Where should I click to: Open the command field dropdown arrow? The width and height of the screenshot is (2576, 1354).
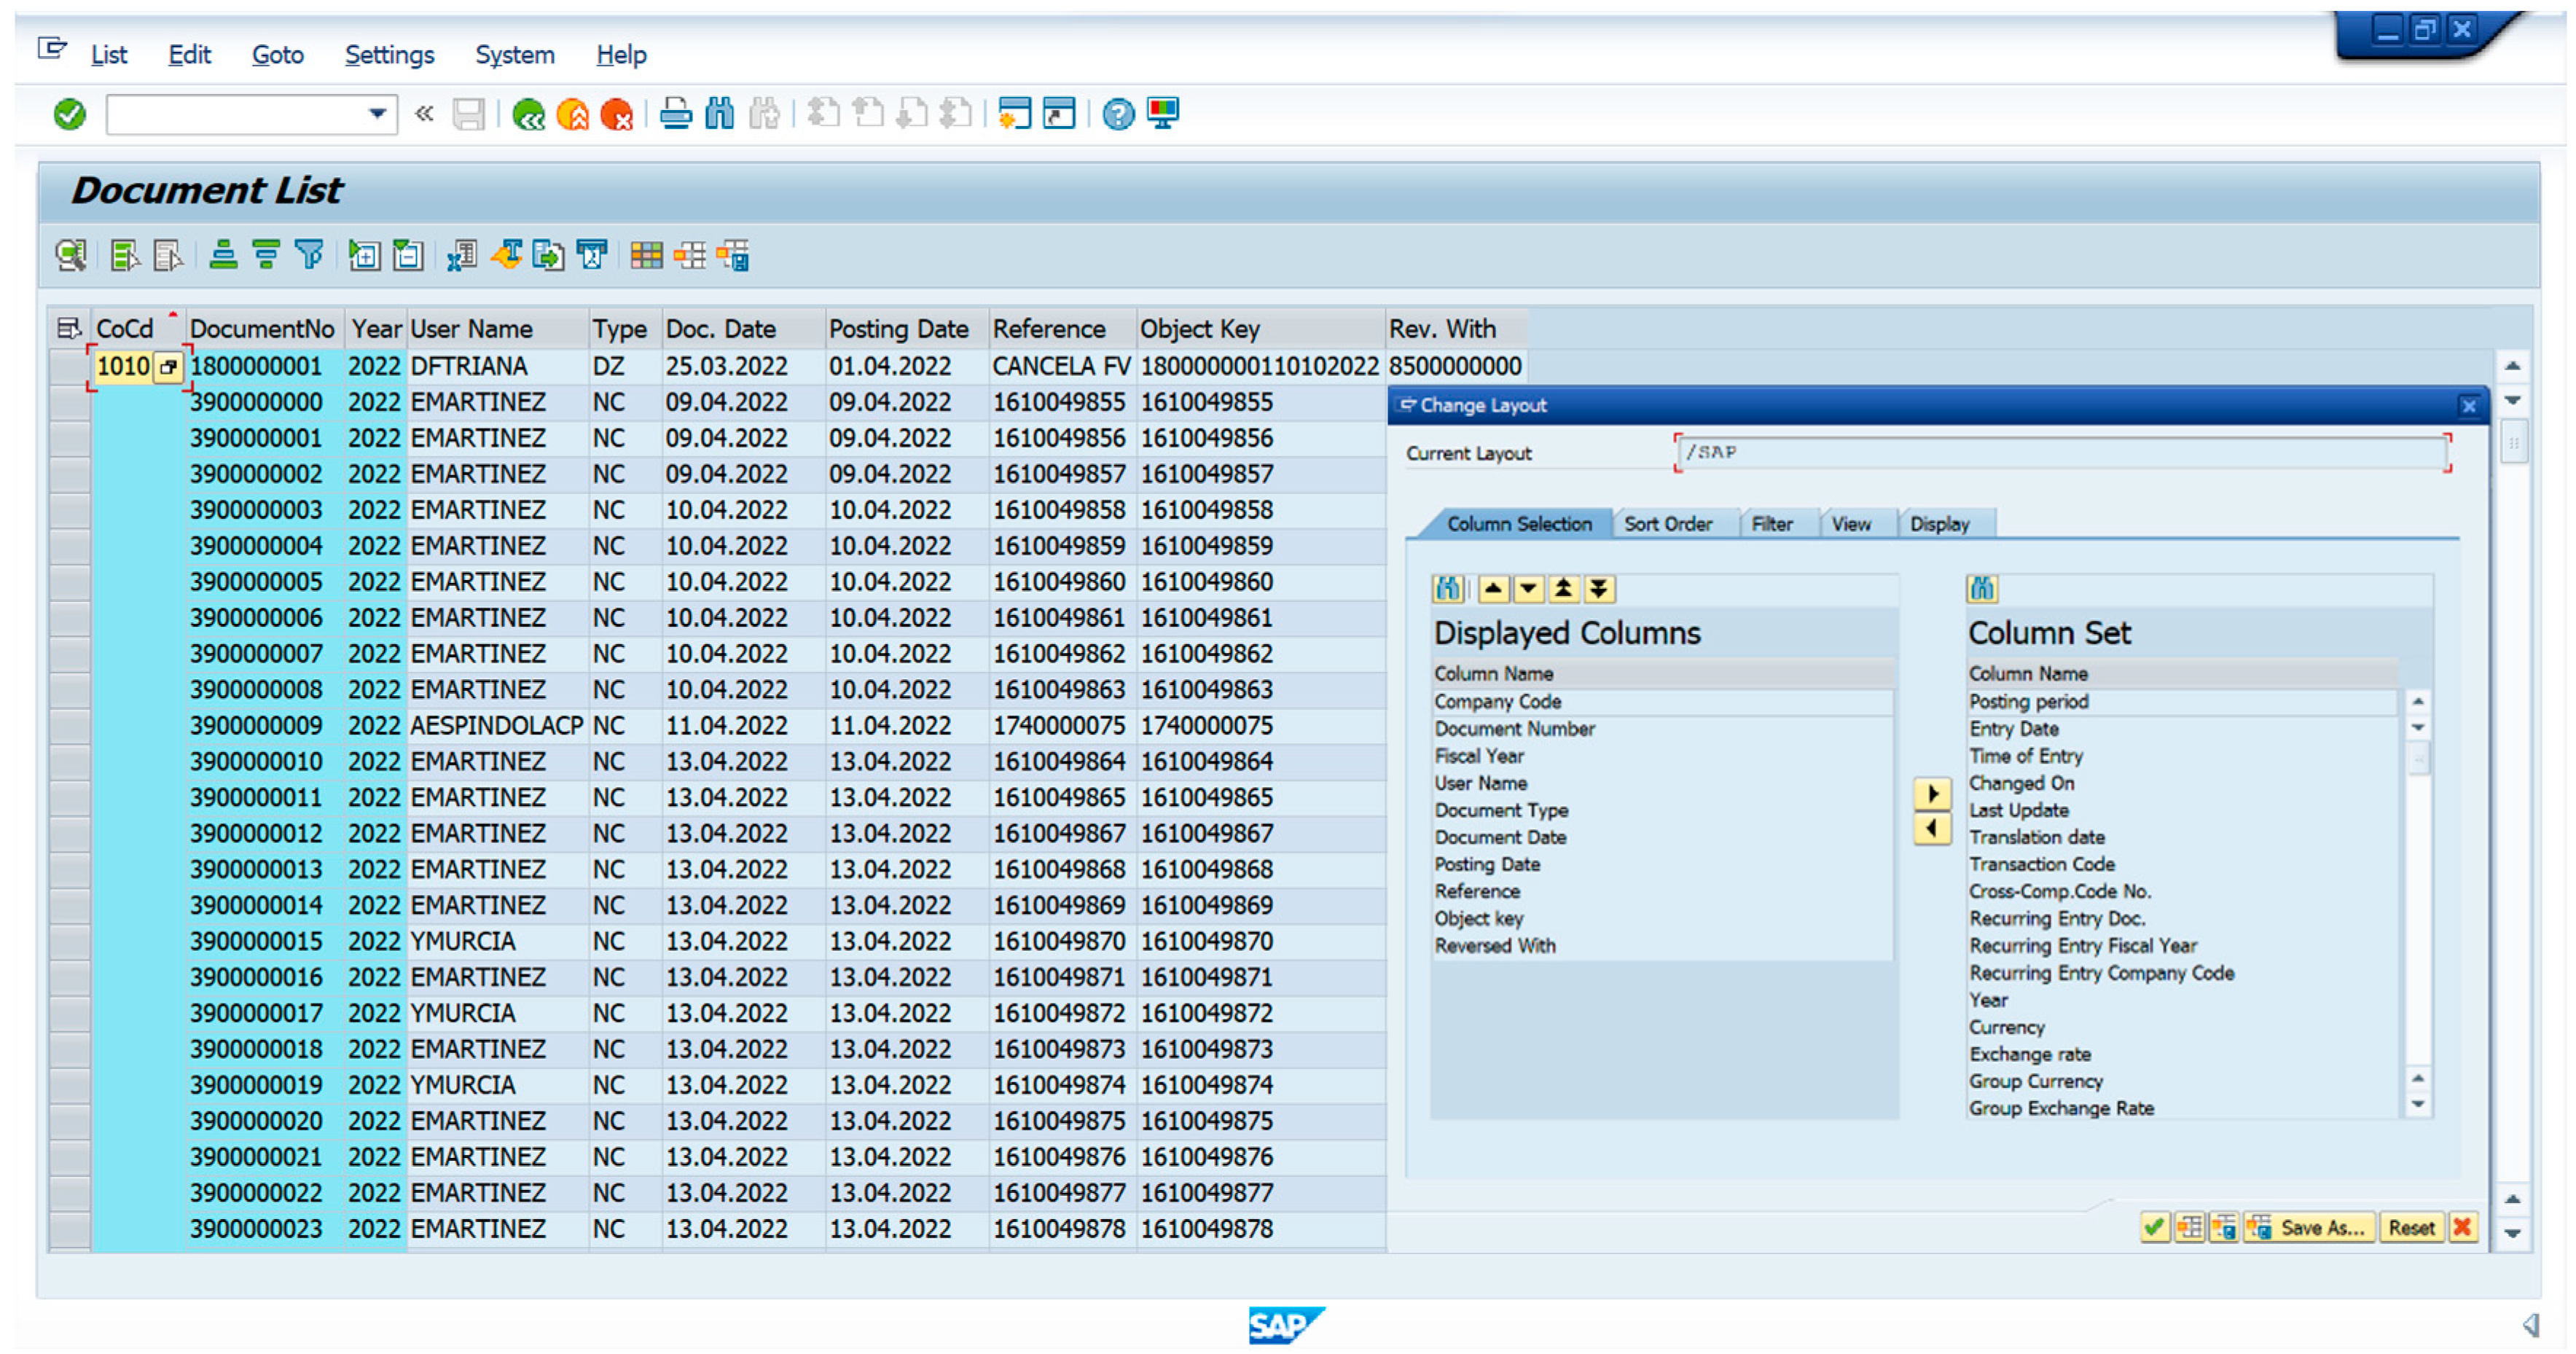[x=377, y=114]
